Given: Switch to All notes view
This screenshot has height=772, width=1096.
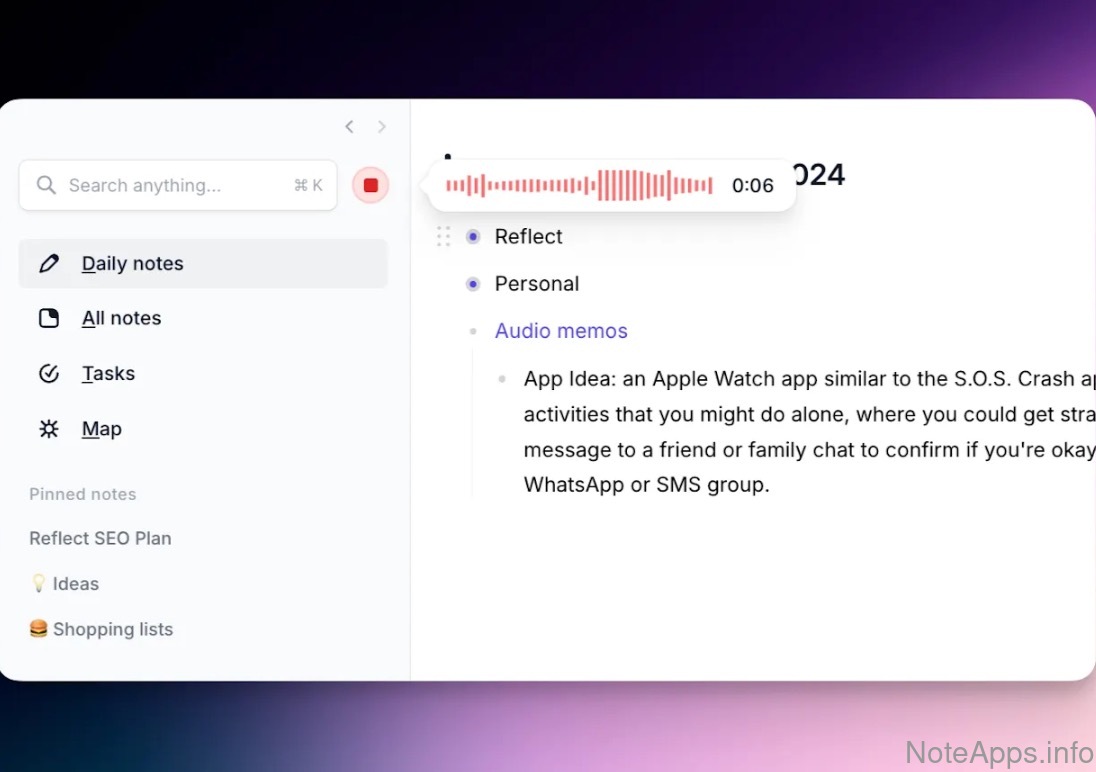Looking at the screenshot, I should 121,319.
